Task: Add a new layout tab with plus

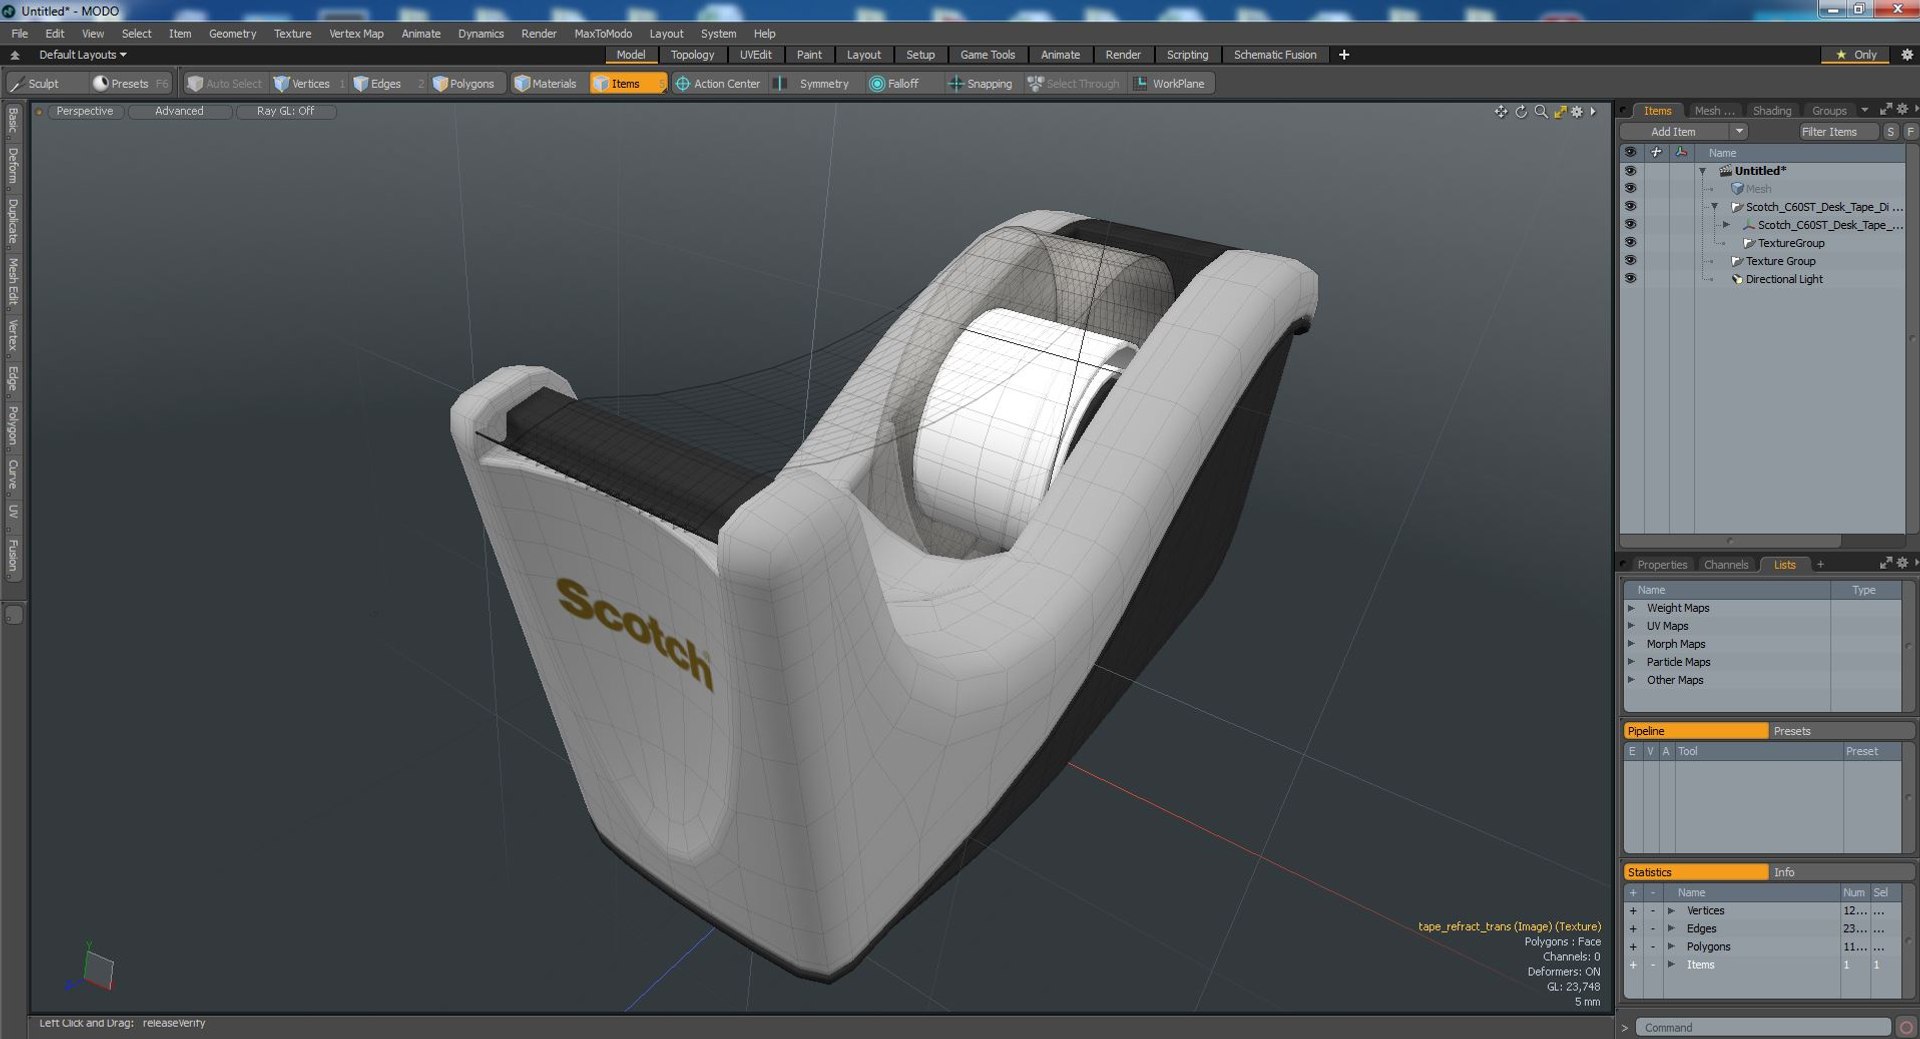Action: pyautogui.click(x=1344, y=55)
